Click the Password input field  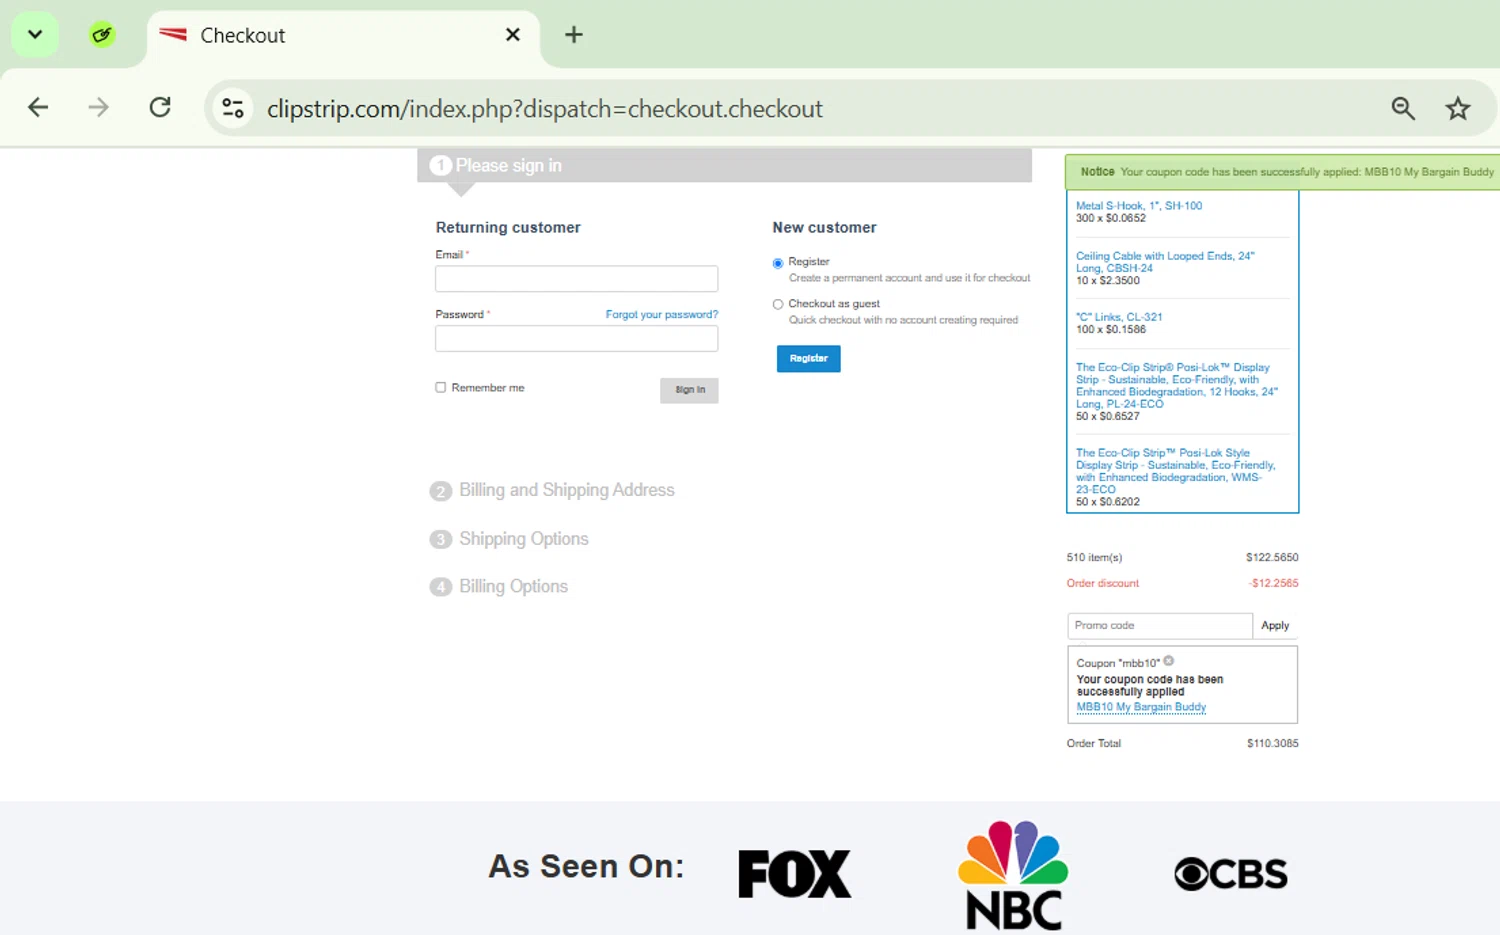576,339
